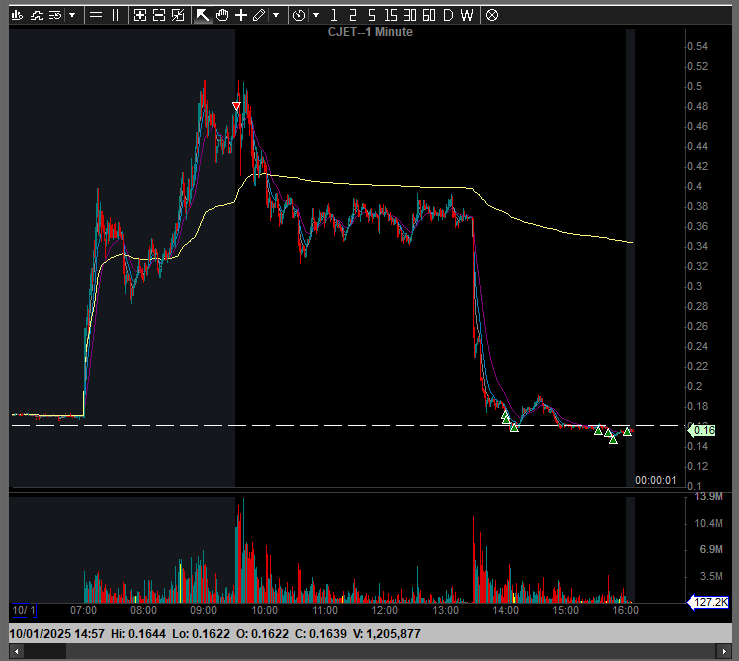Select the horizontal line tool
The height and width of the screenshot is (661, 739).
click(x=96, y=16)
